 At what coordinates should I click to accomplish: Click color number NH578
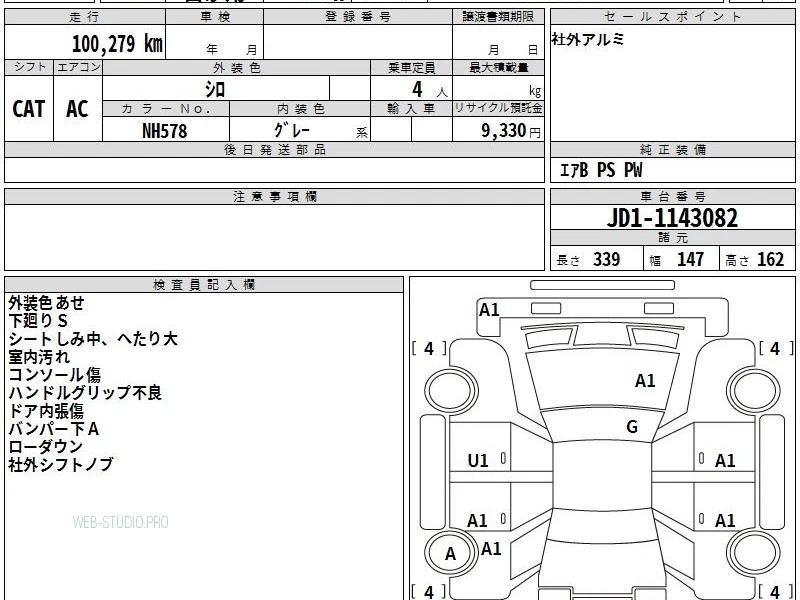coord(164,131)
